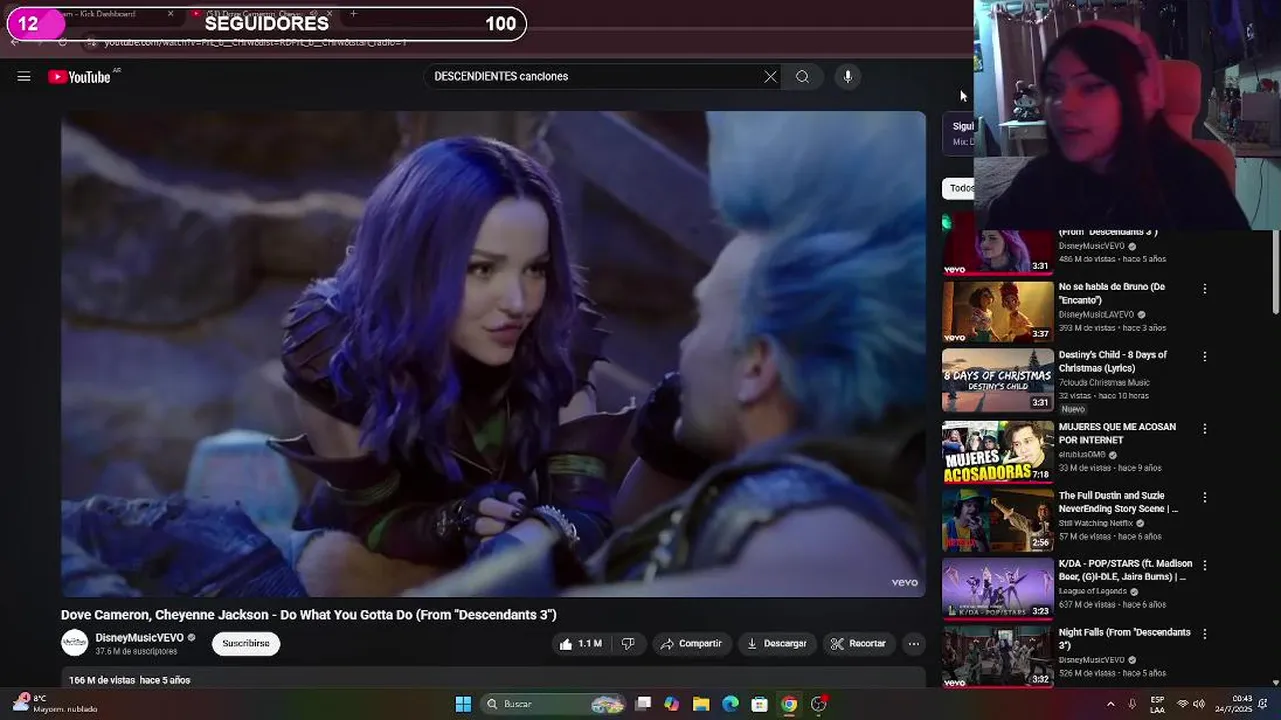The height and width of the screenshot is (720, 1281).
Task: Open Task View in taskbar
Action: [x=643, y=704]
